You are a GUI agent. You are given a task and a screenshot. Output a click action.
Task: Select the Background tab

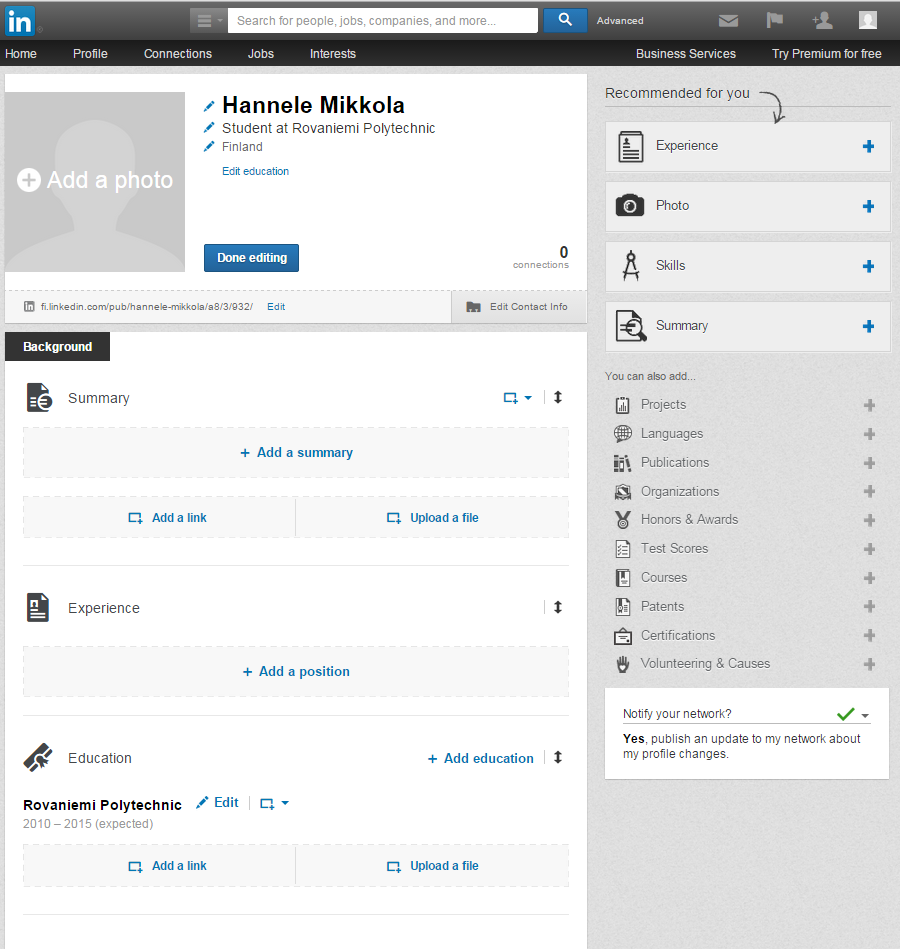click(x=57, y=346)
